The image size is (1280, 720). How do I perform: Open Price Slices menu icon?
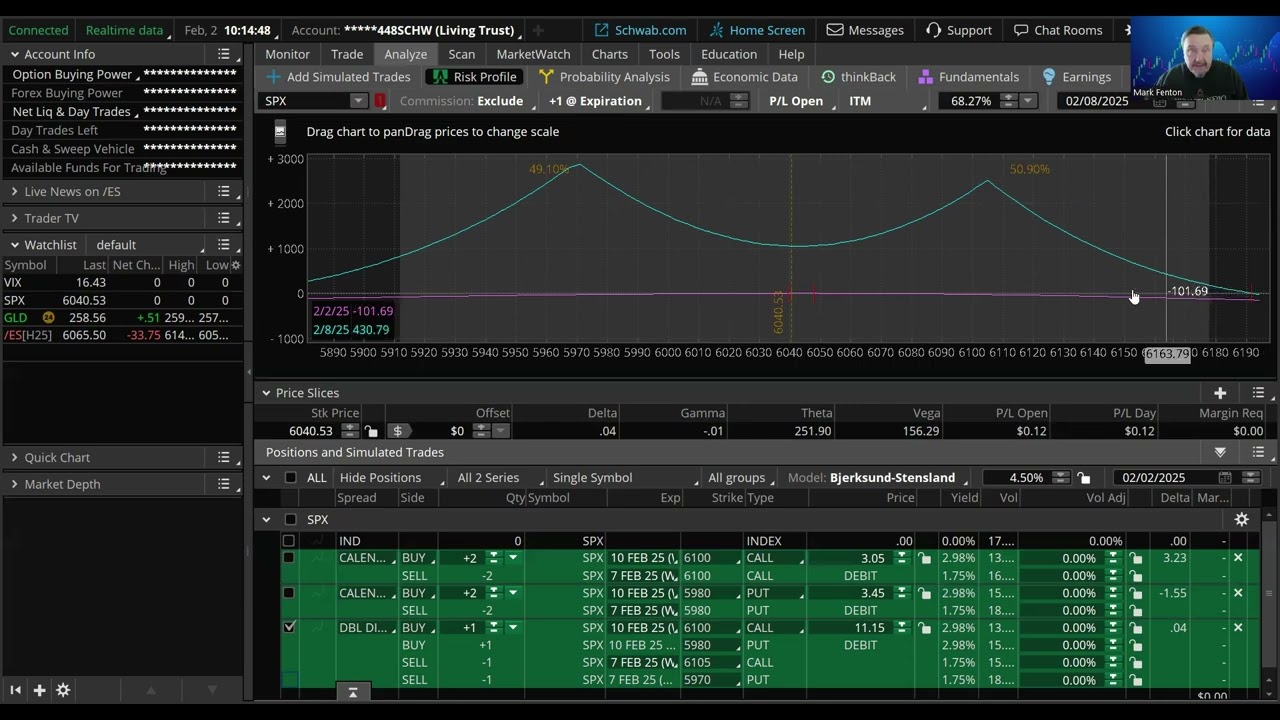pyautogui.click(x=1258, y=393)
